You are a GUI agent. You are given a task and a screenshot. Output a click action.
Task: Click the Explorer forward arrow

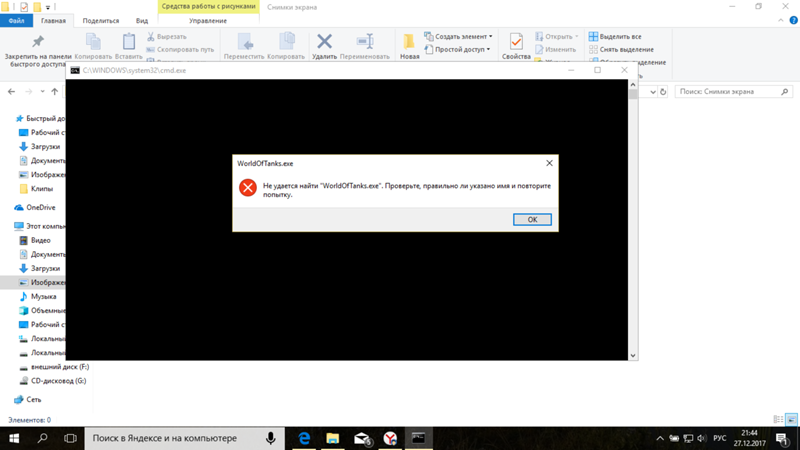[29, 92]
